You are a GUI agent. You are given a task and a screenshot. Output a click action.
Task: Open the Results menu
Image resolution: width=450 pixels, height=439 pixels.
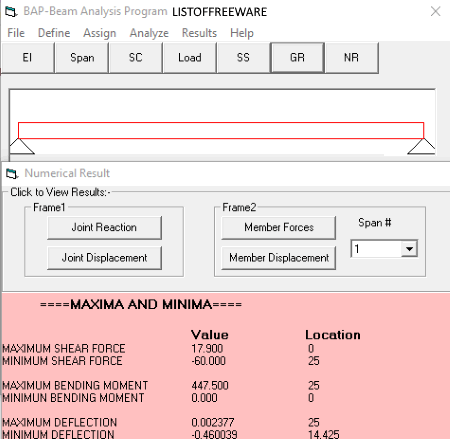199,33
